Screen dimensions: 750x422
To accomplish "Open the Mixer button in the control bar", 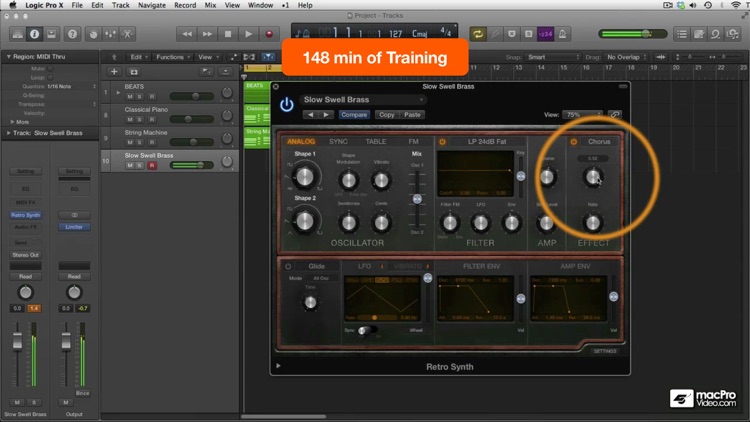I will 110,34.
